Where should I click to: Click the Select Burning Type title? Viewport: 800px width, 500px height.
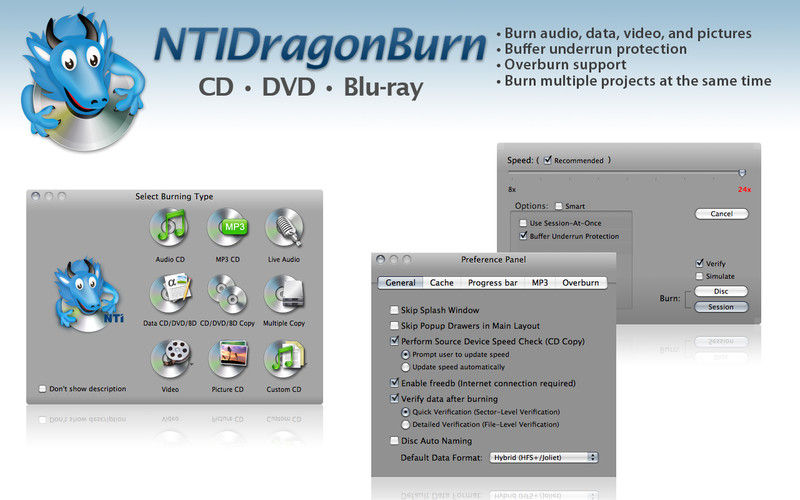click(x=174, y=196)
